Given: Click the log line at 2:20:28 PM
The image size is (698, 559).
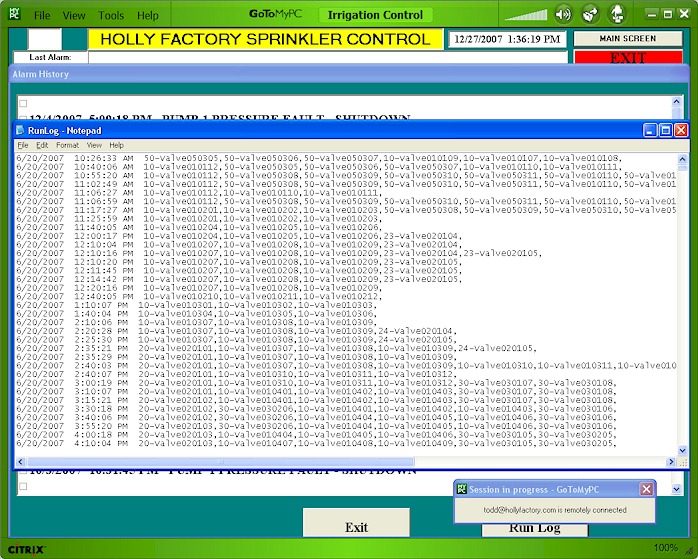Looking at the screenshot, I should coord(237,331).
